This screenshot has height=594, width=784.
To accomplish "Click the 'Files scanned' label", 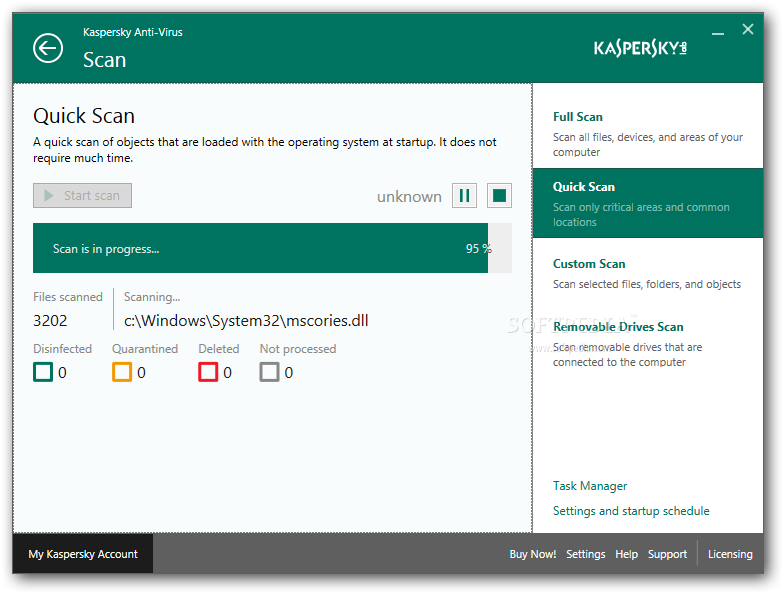I will point(68,297).
